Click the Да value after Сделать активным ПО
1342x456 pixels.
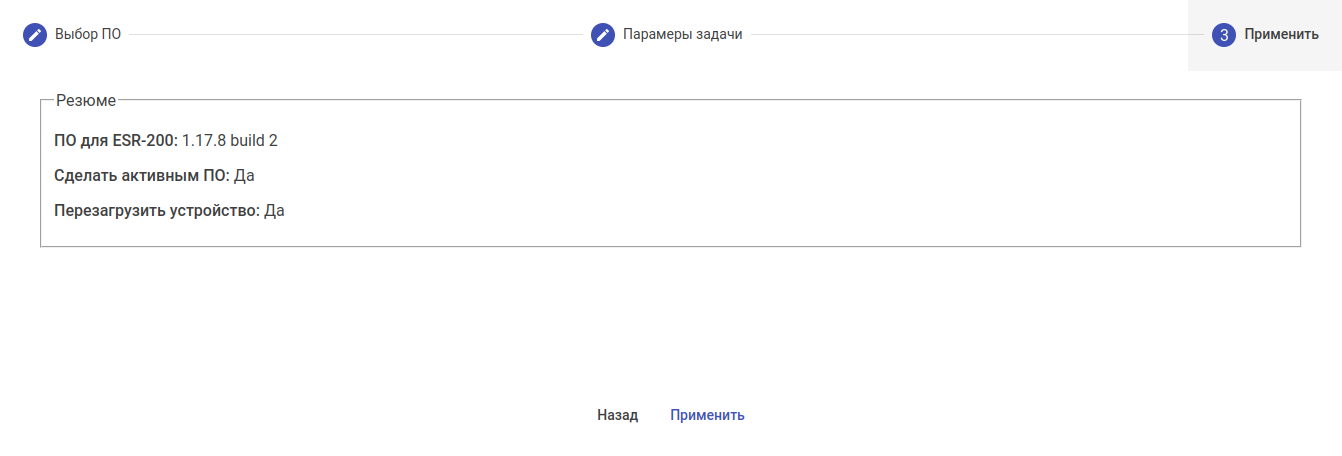tap(244, 176)
